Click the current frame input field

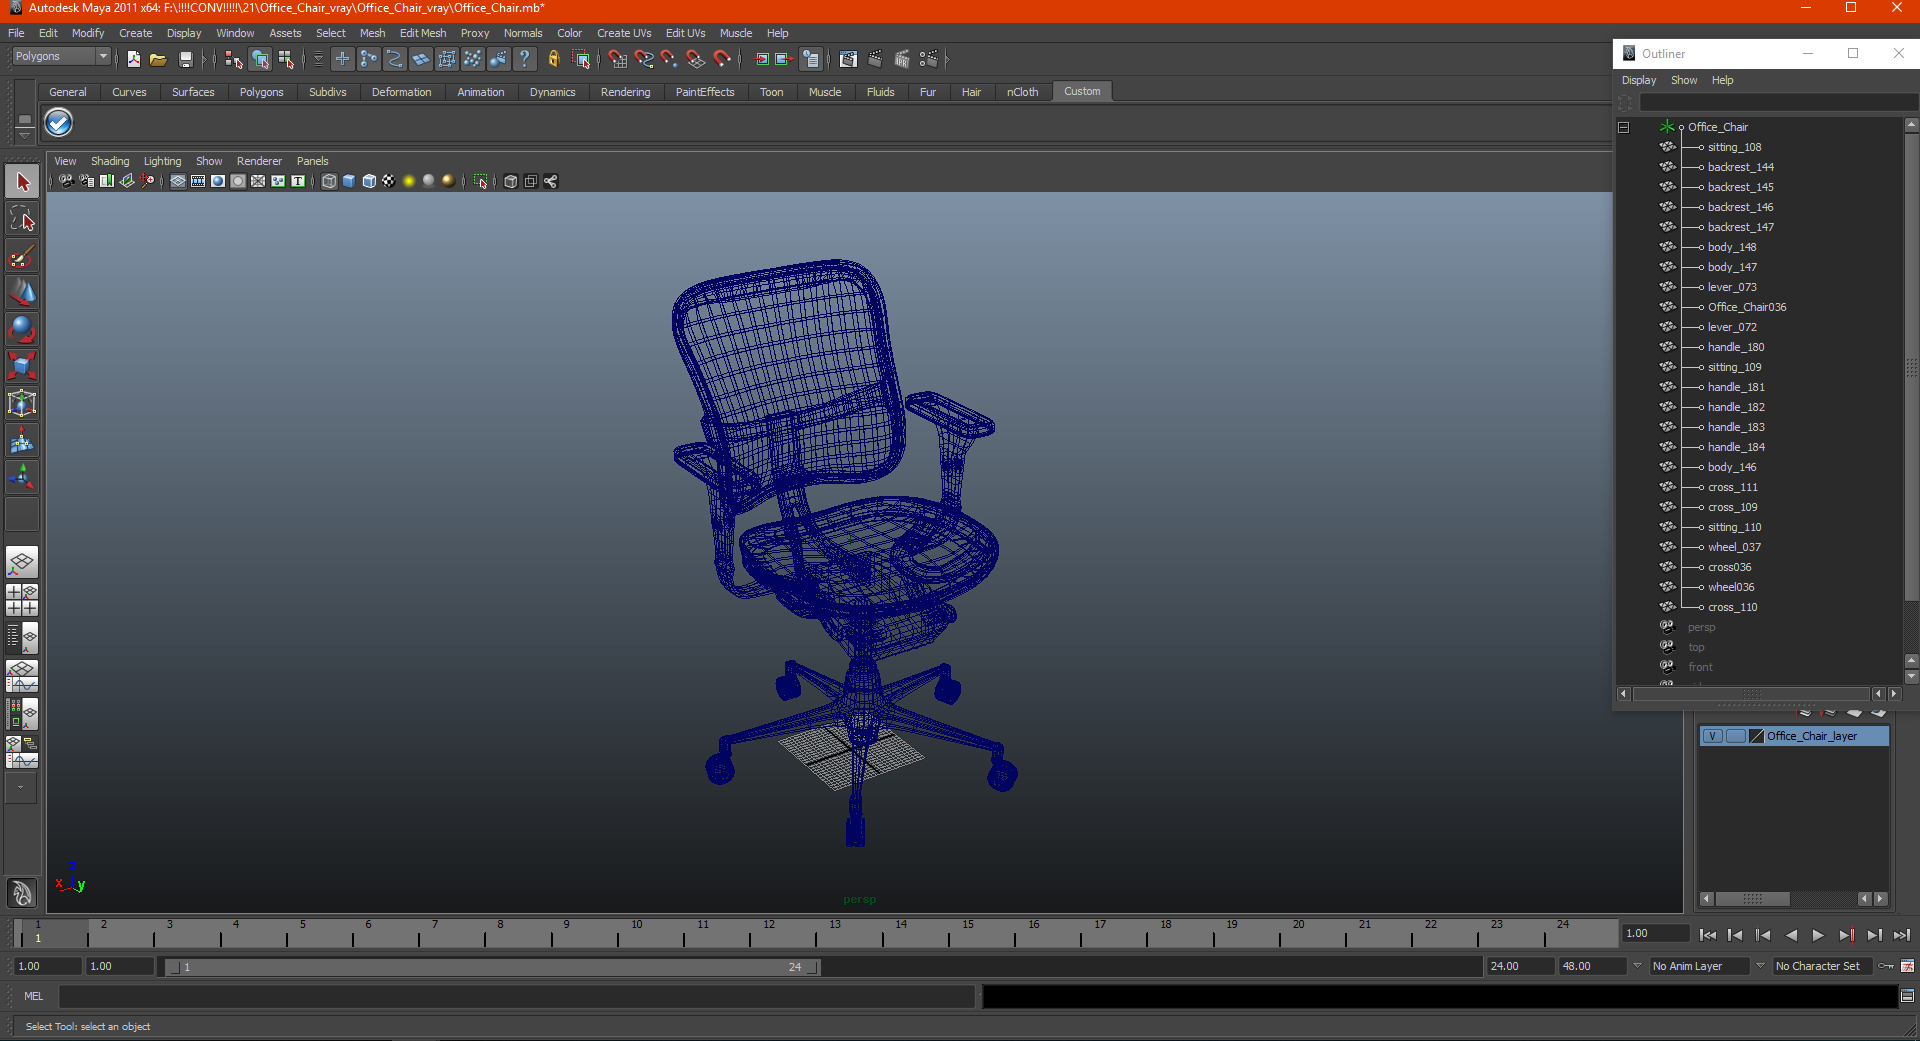[1656, 933]
